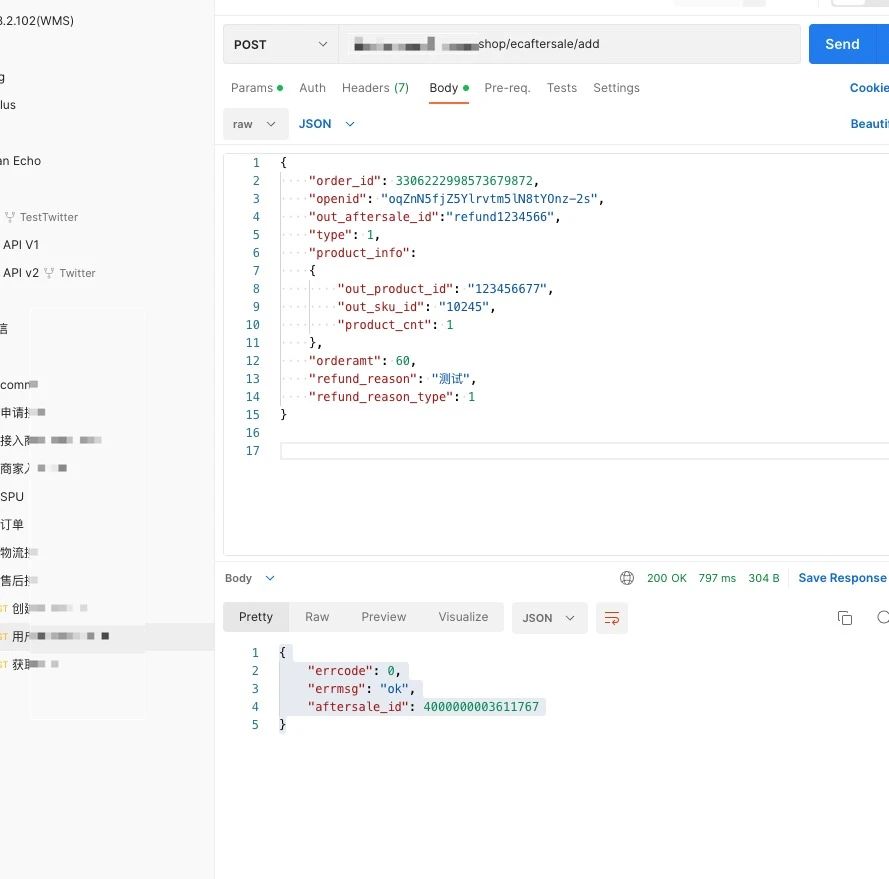The width and height of the screenshot is (889, 879).
Task: Click the 304 B response size
Action: tap(764, 578)
